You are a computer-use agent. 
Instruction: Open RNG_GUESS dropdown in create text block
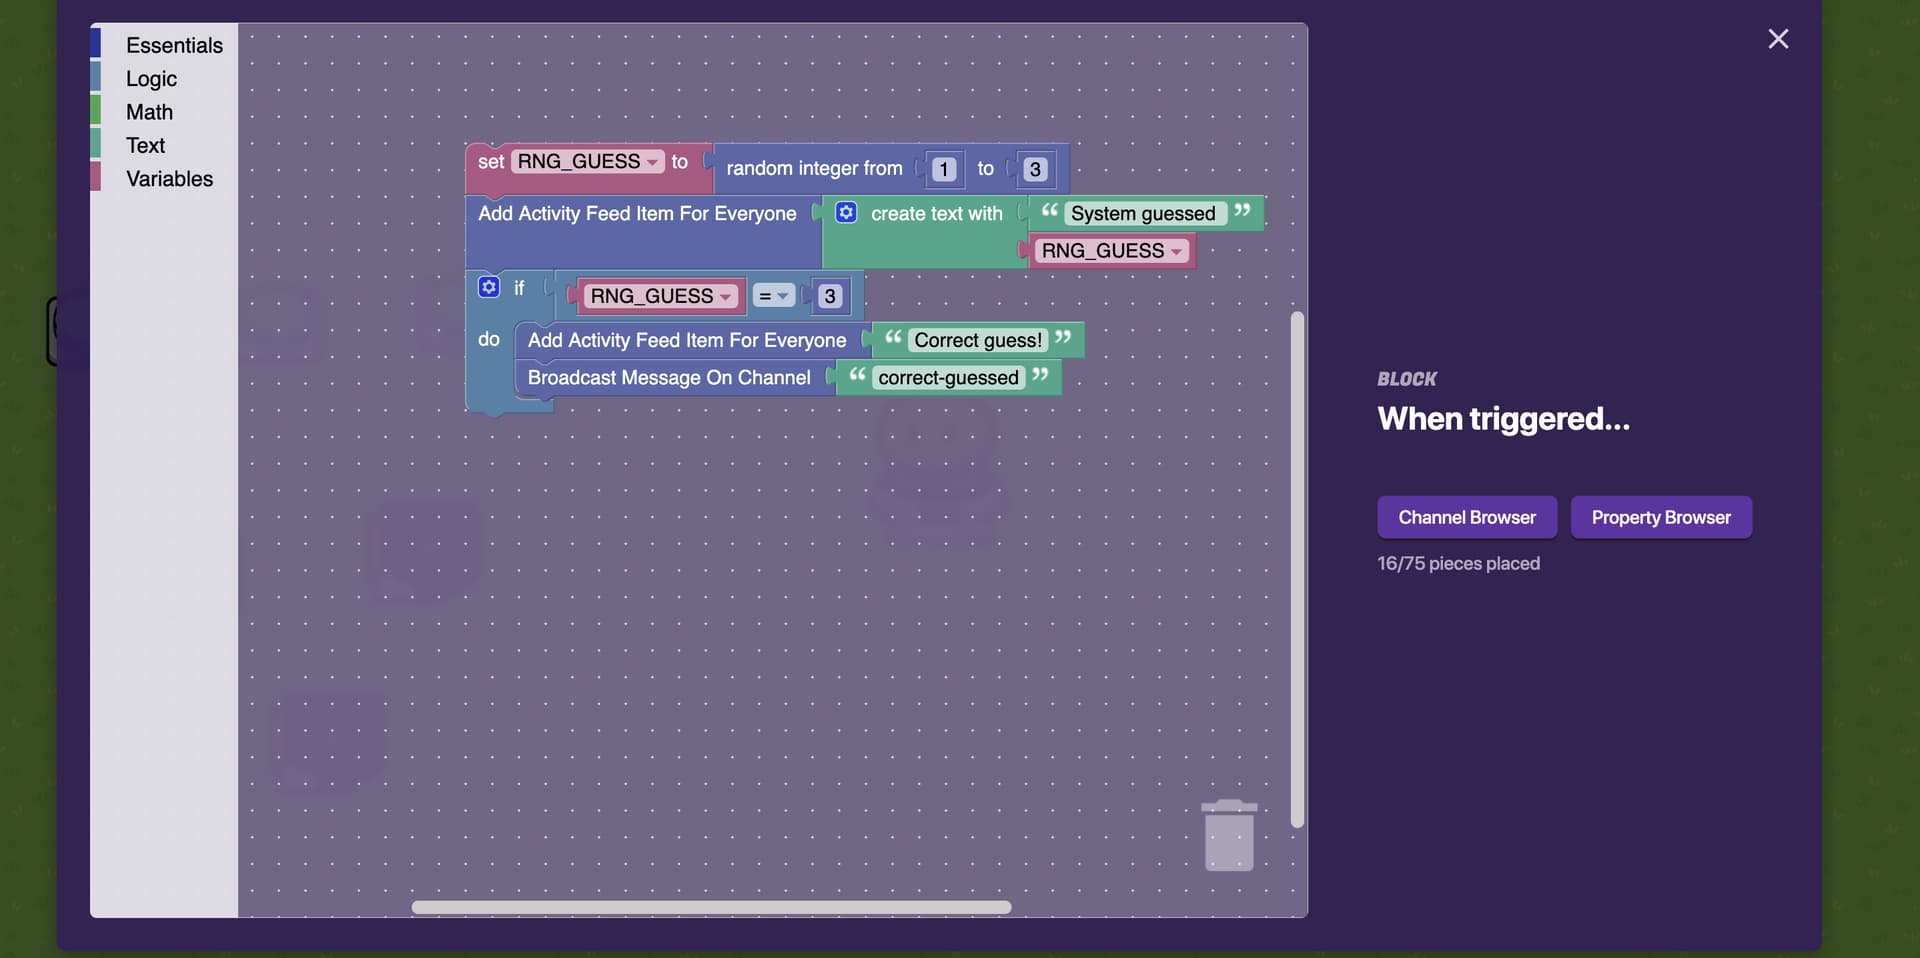click(1176, 251)
